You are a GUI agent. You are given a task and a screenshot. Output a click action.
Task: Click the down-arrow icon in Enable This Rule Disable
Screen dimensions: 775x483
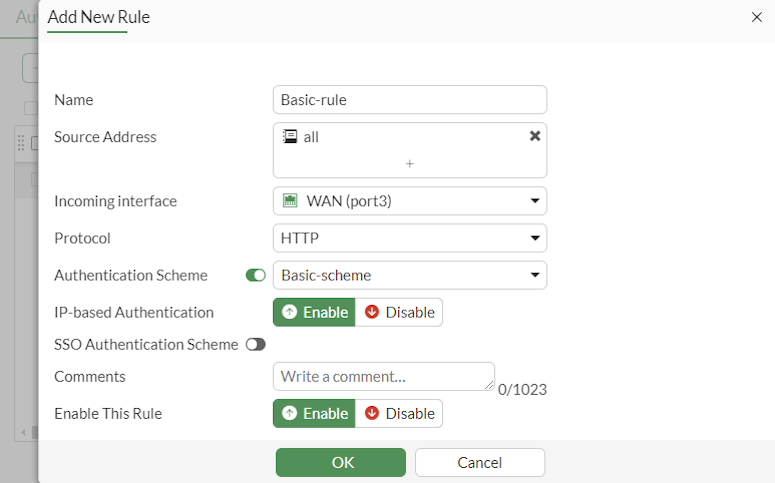click(x=372, y=413)
